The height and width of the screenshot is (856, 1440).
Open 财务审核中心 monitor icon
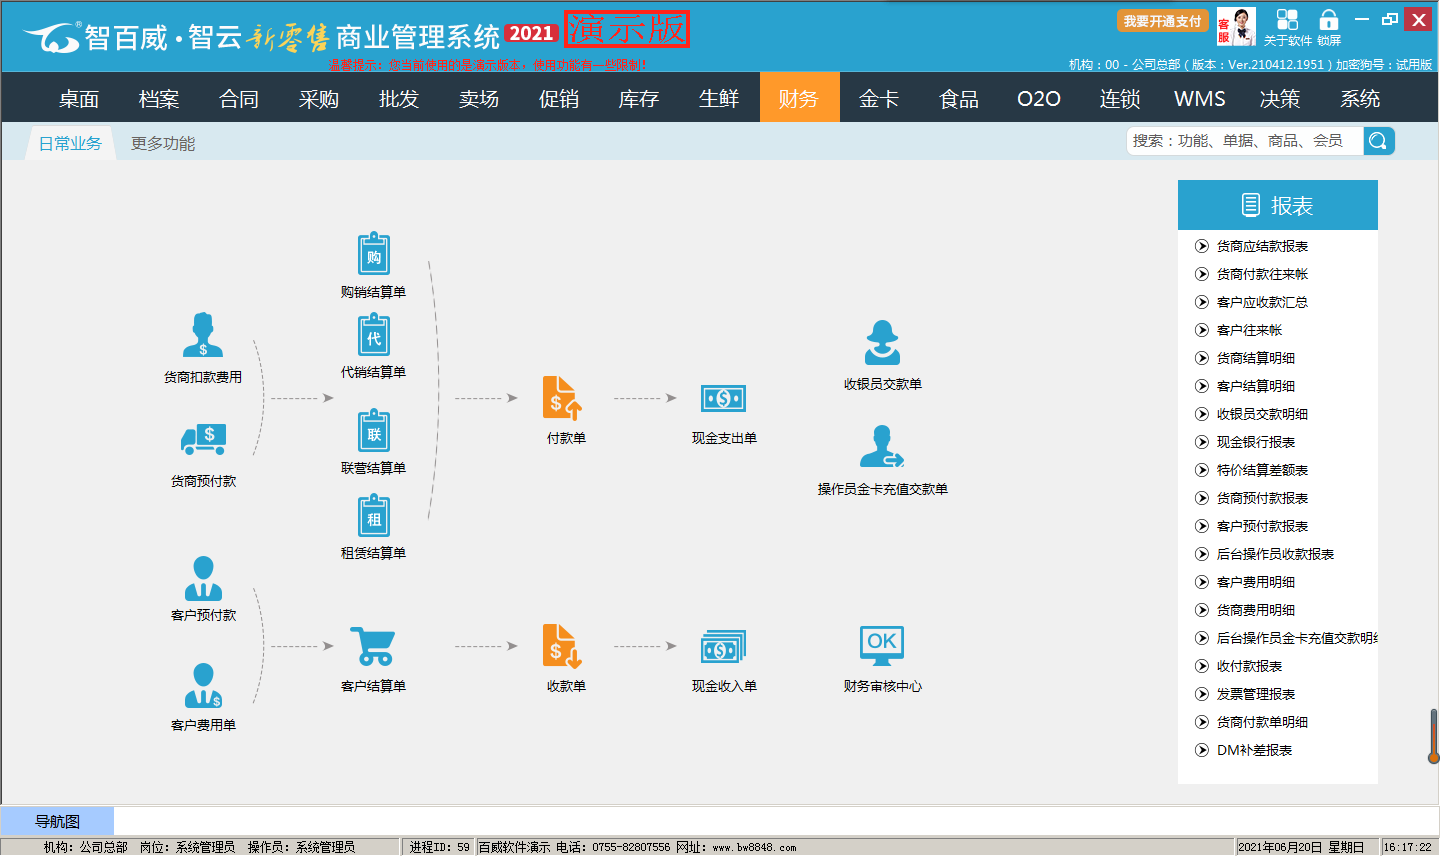click(x=882, y=646)
